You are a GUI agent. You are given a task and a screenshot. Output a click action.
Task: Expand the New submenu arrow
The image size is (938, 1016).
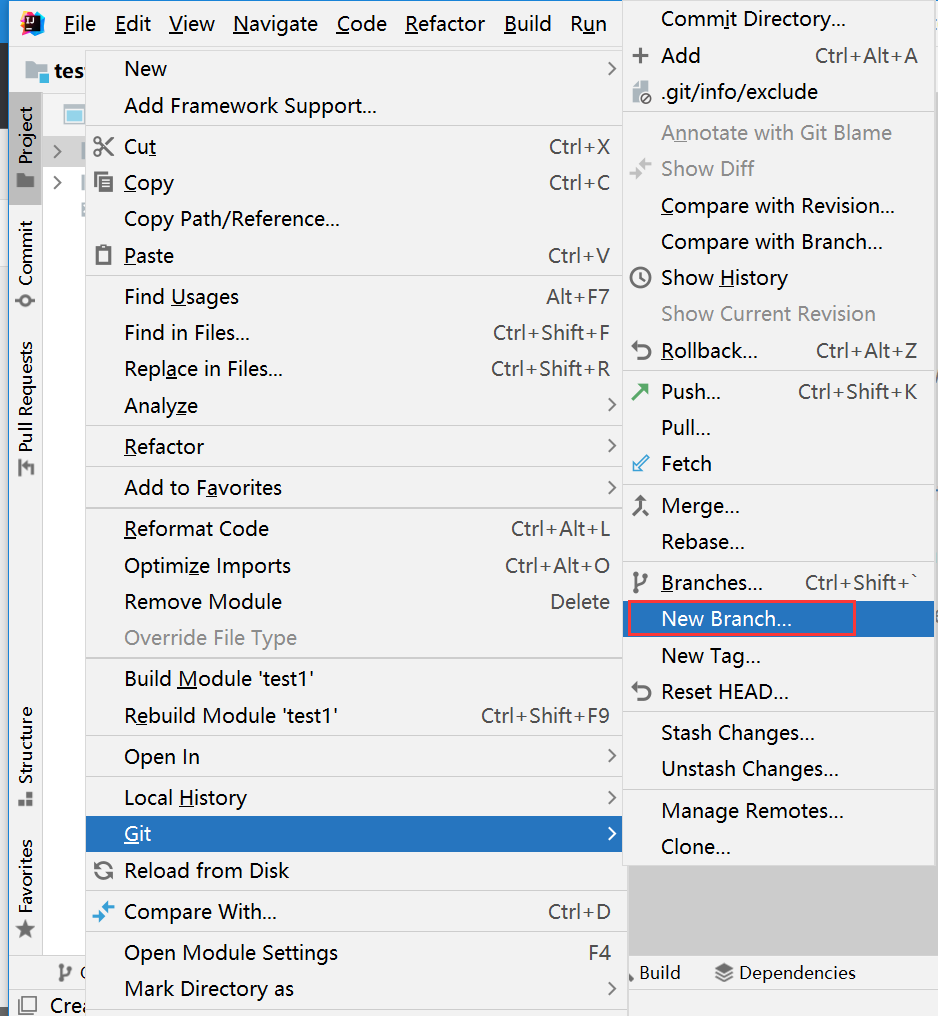[612, 69]
